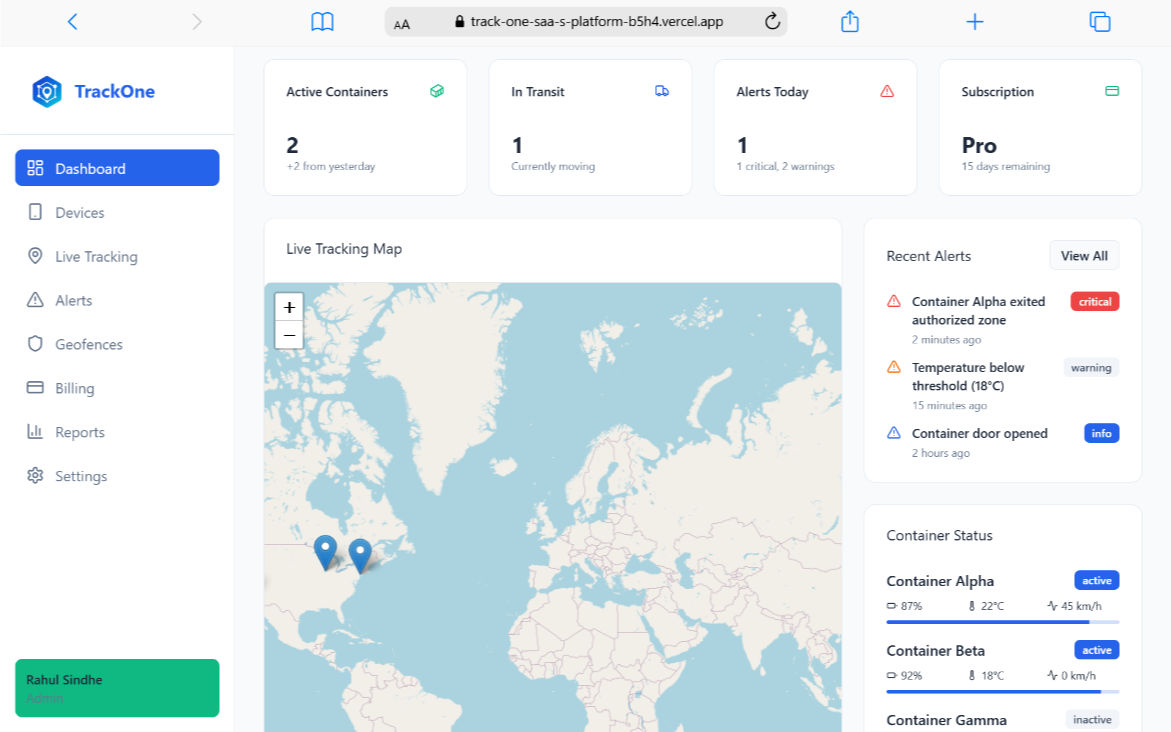Open Safari bookmarks book icon
This screenshot has height=732, width=1171.
(x=322, y=22)
